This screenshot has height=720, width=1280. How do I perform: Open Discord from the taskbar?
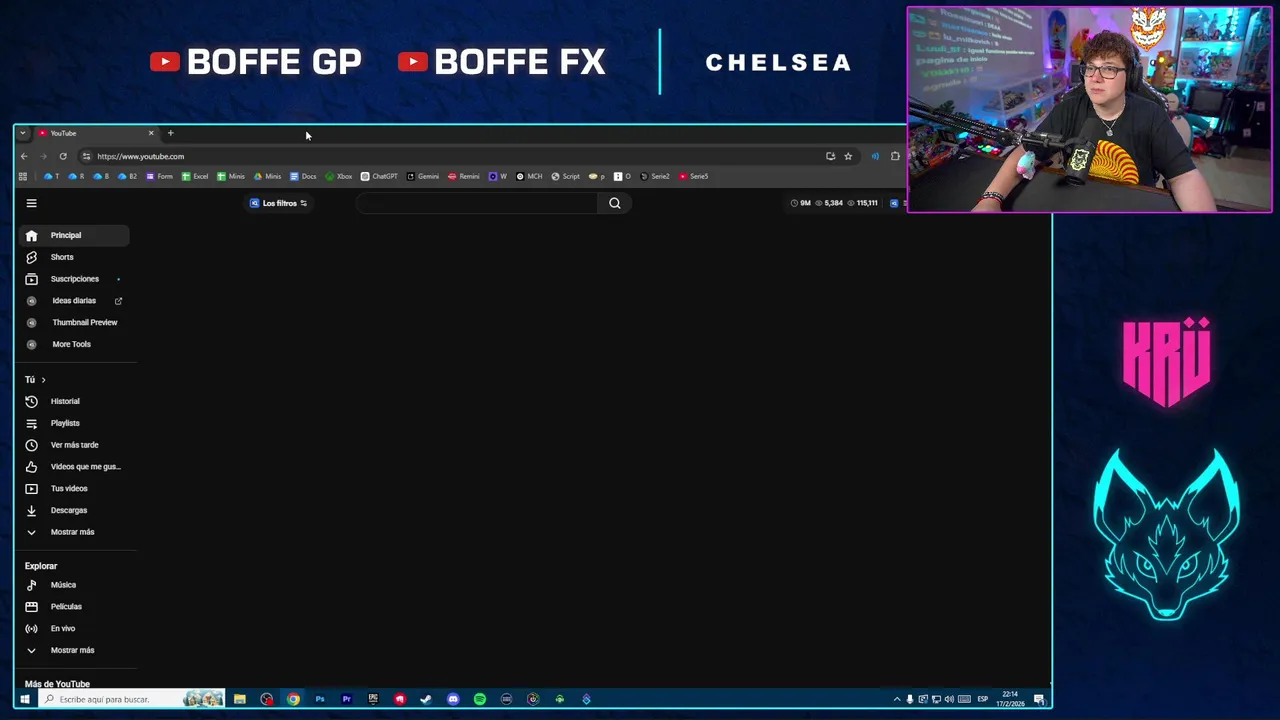click(453, 699)
